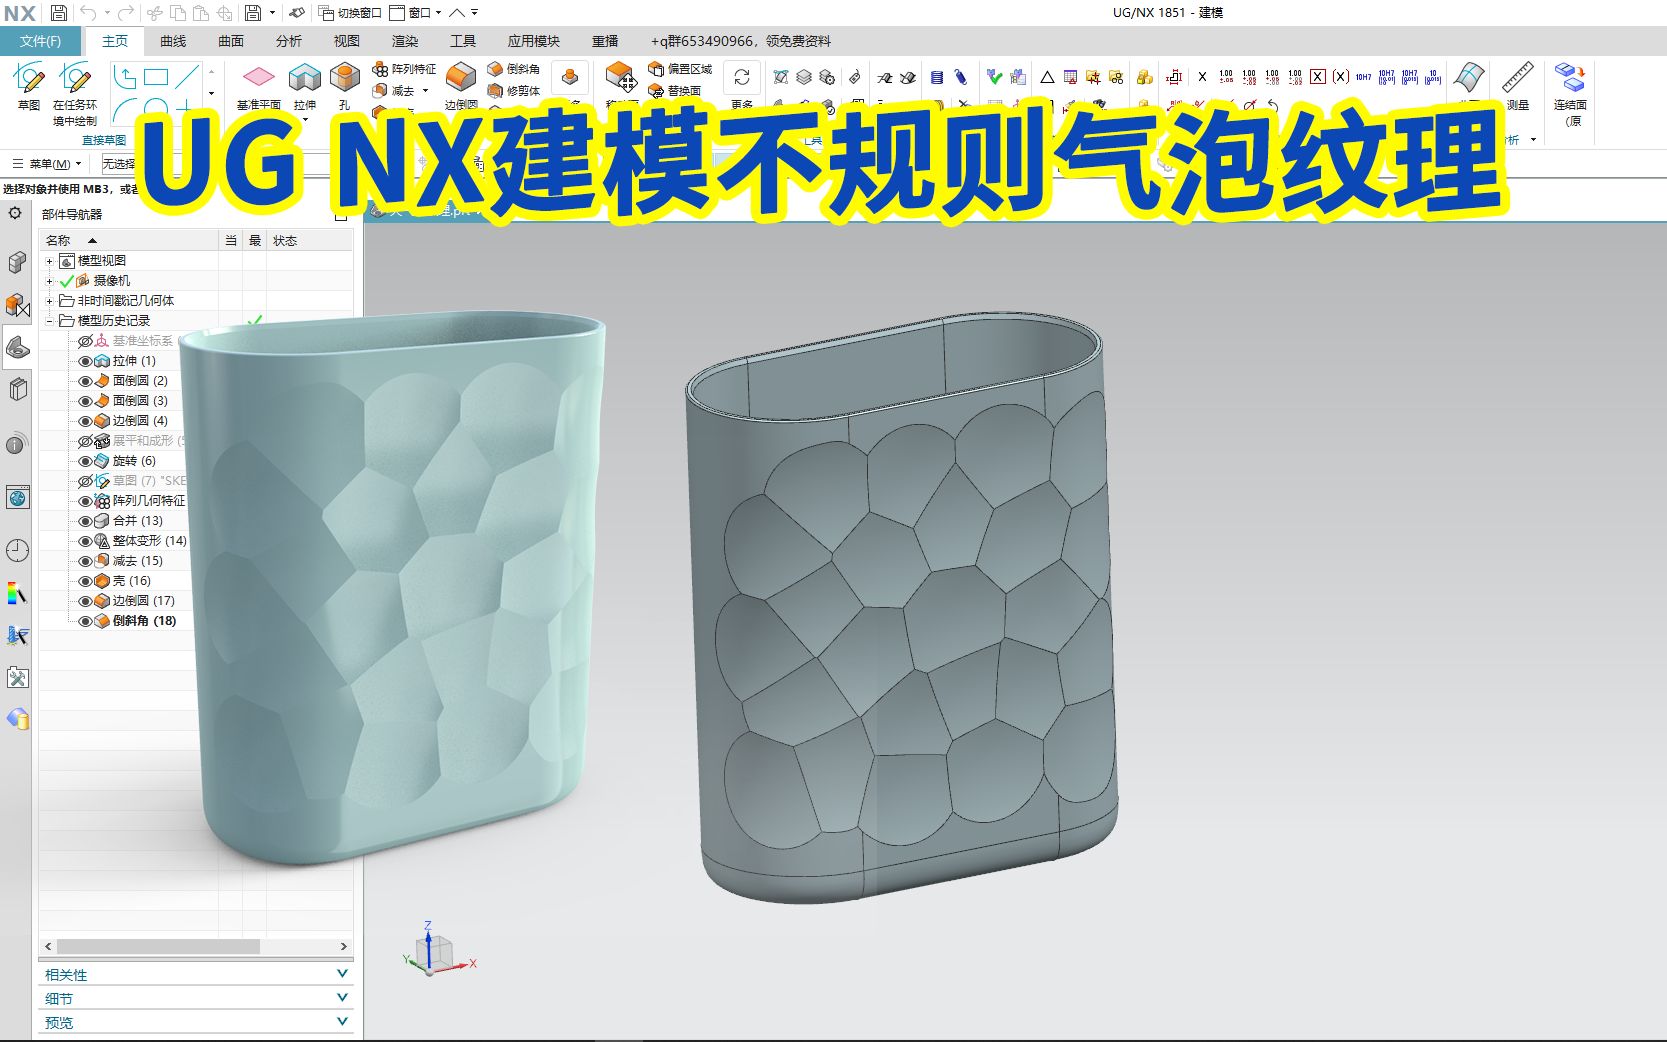
Task: Expand the 摄像机 tree node
Action: coord(49,281)
